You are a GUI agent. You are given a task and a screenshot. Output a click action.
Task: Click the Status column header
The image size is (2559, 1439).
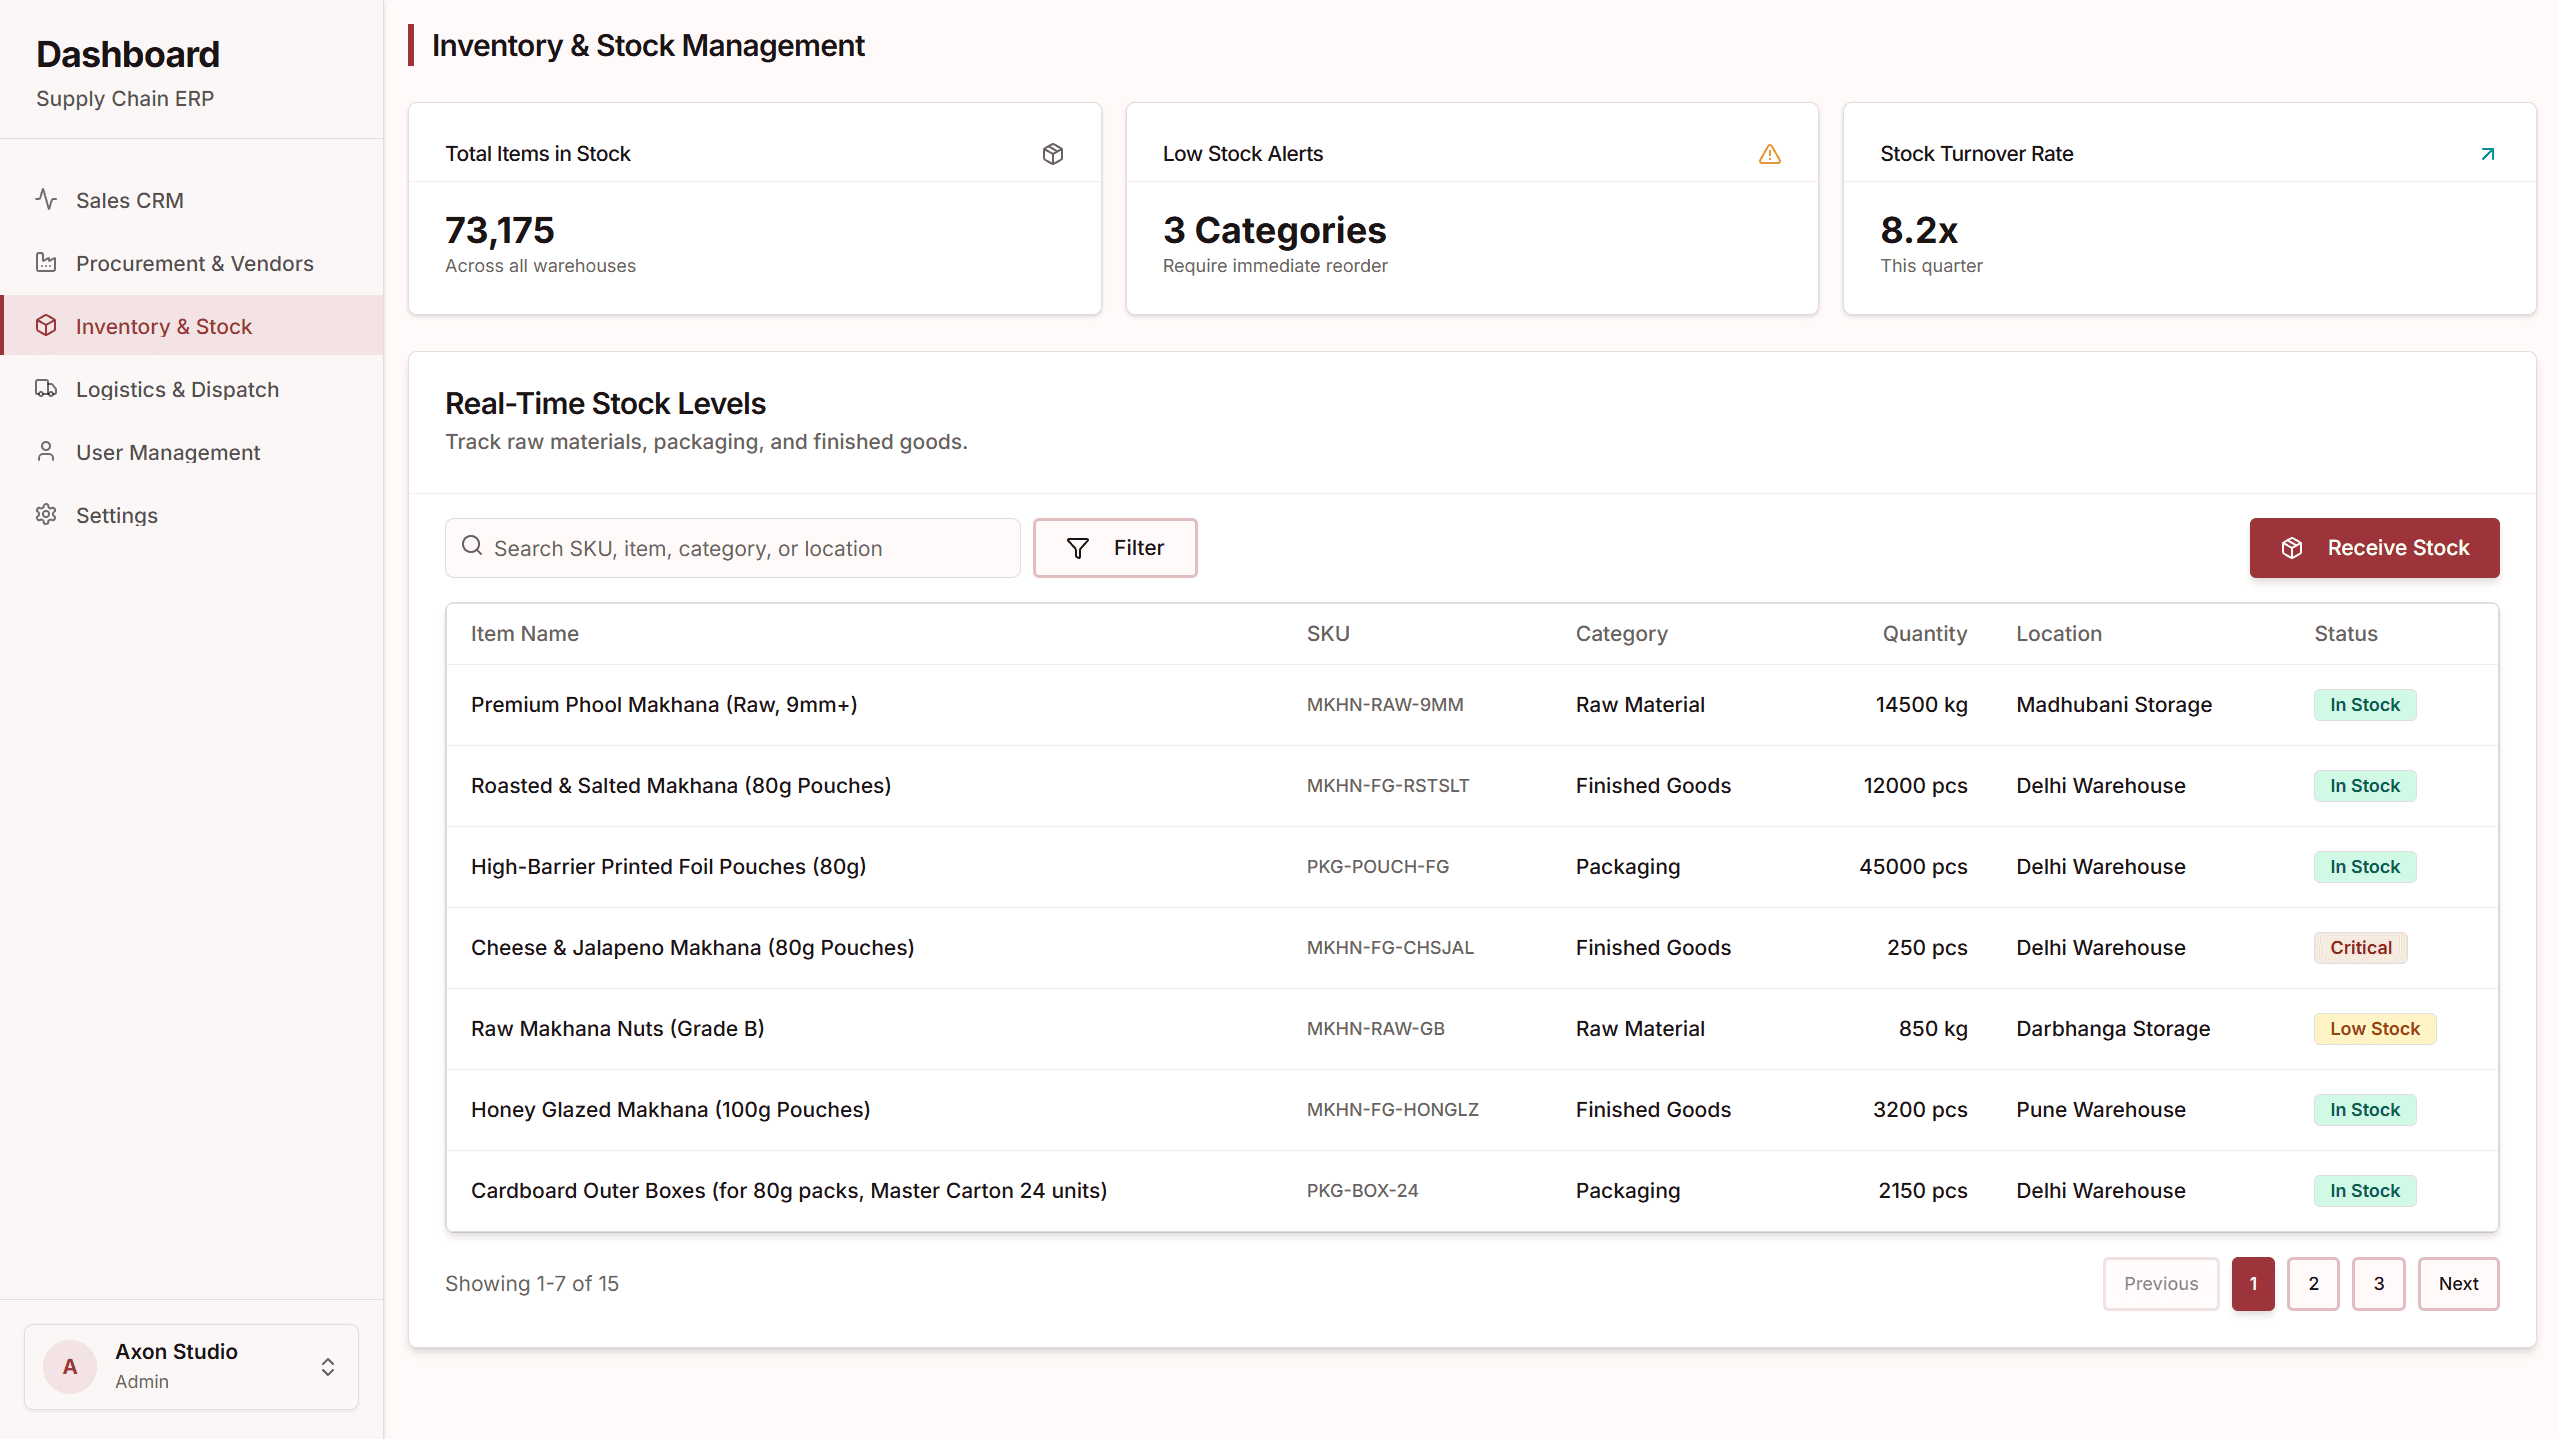(x=2346, y=634)
